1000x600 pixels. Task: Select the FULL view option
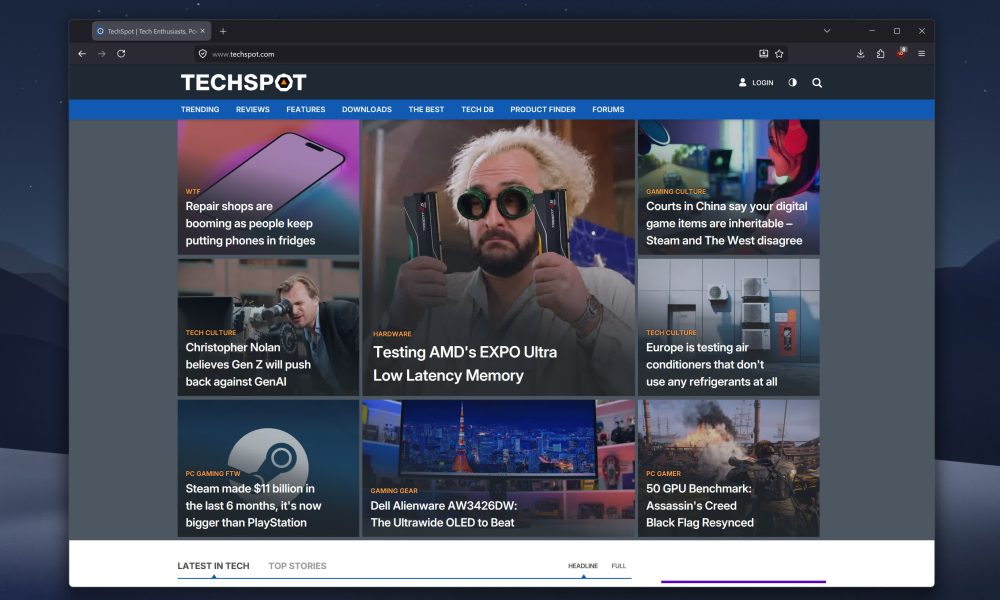(619, 566)
